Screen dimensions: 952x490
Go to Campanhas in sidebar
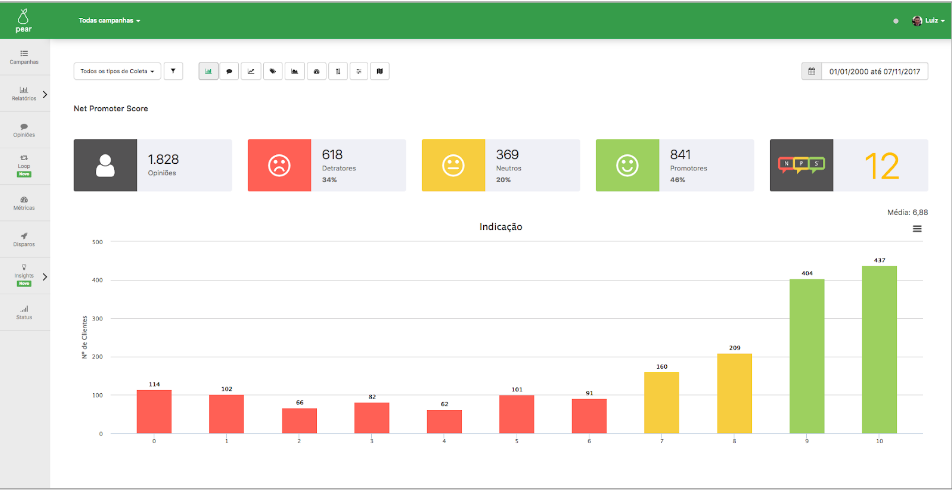coord(24,57)
